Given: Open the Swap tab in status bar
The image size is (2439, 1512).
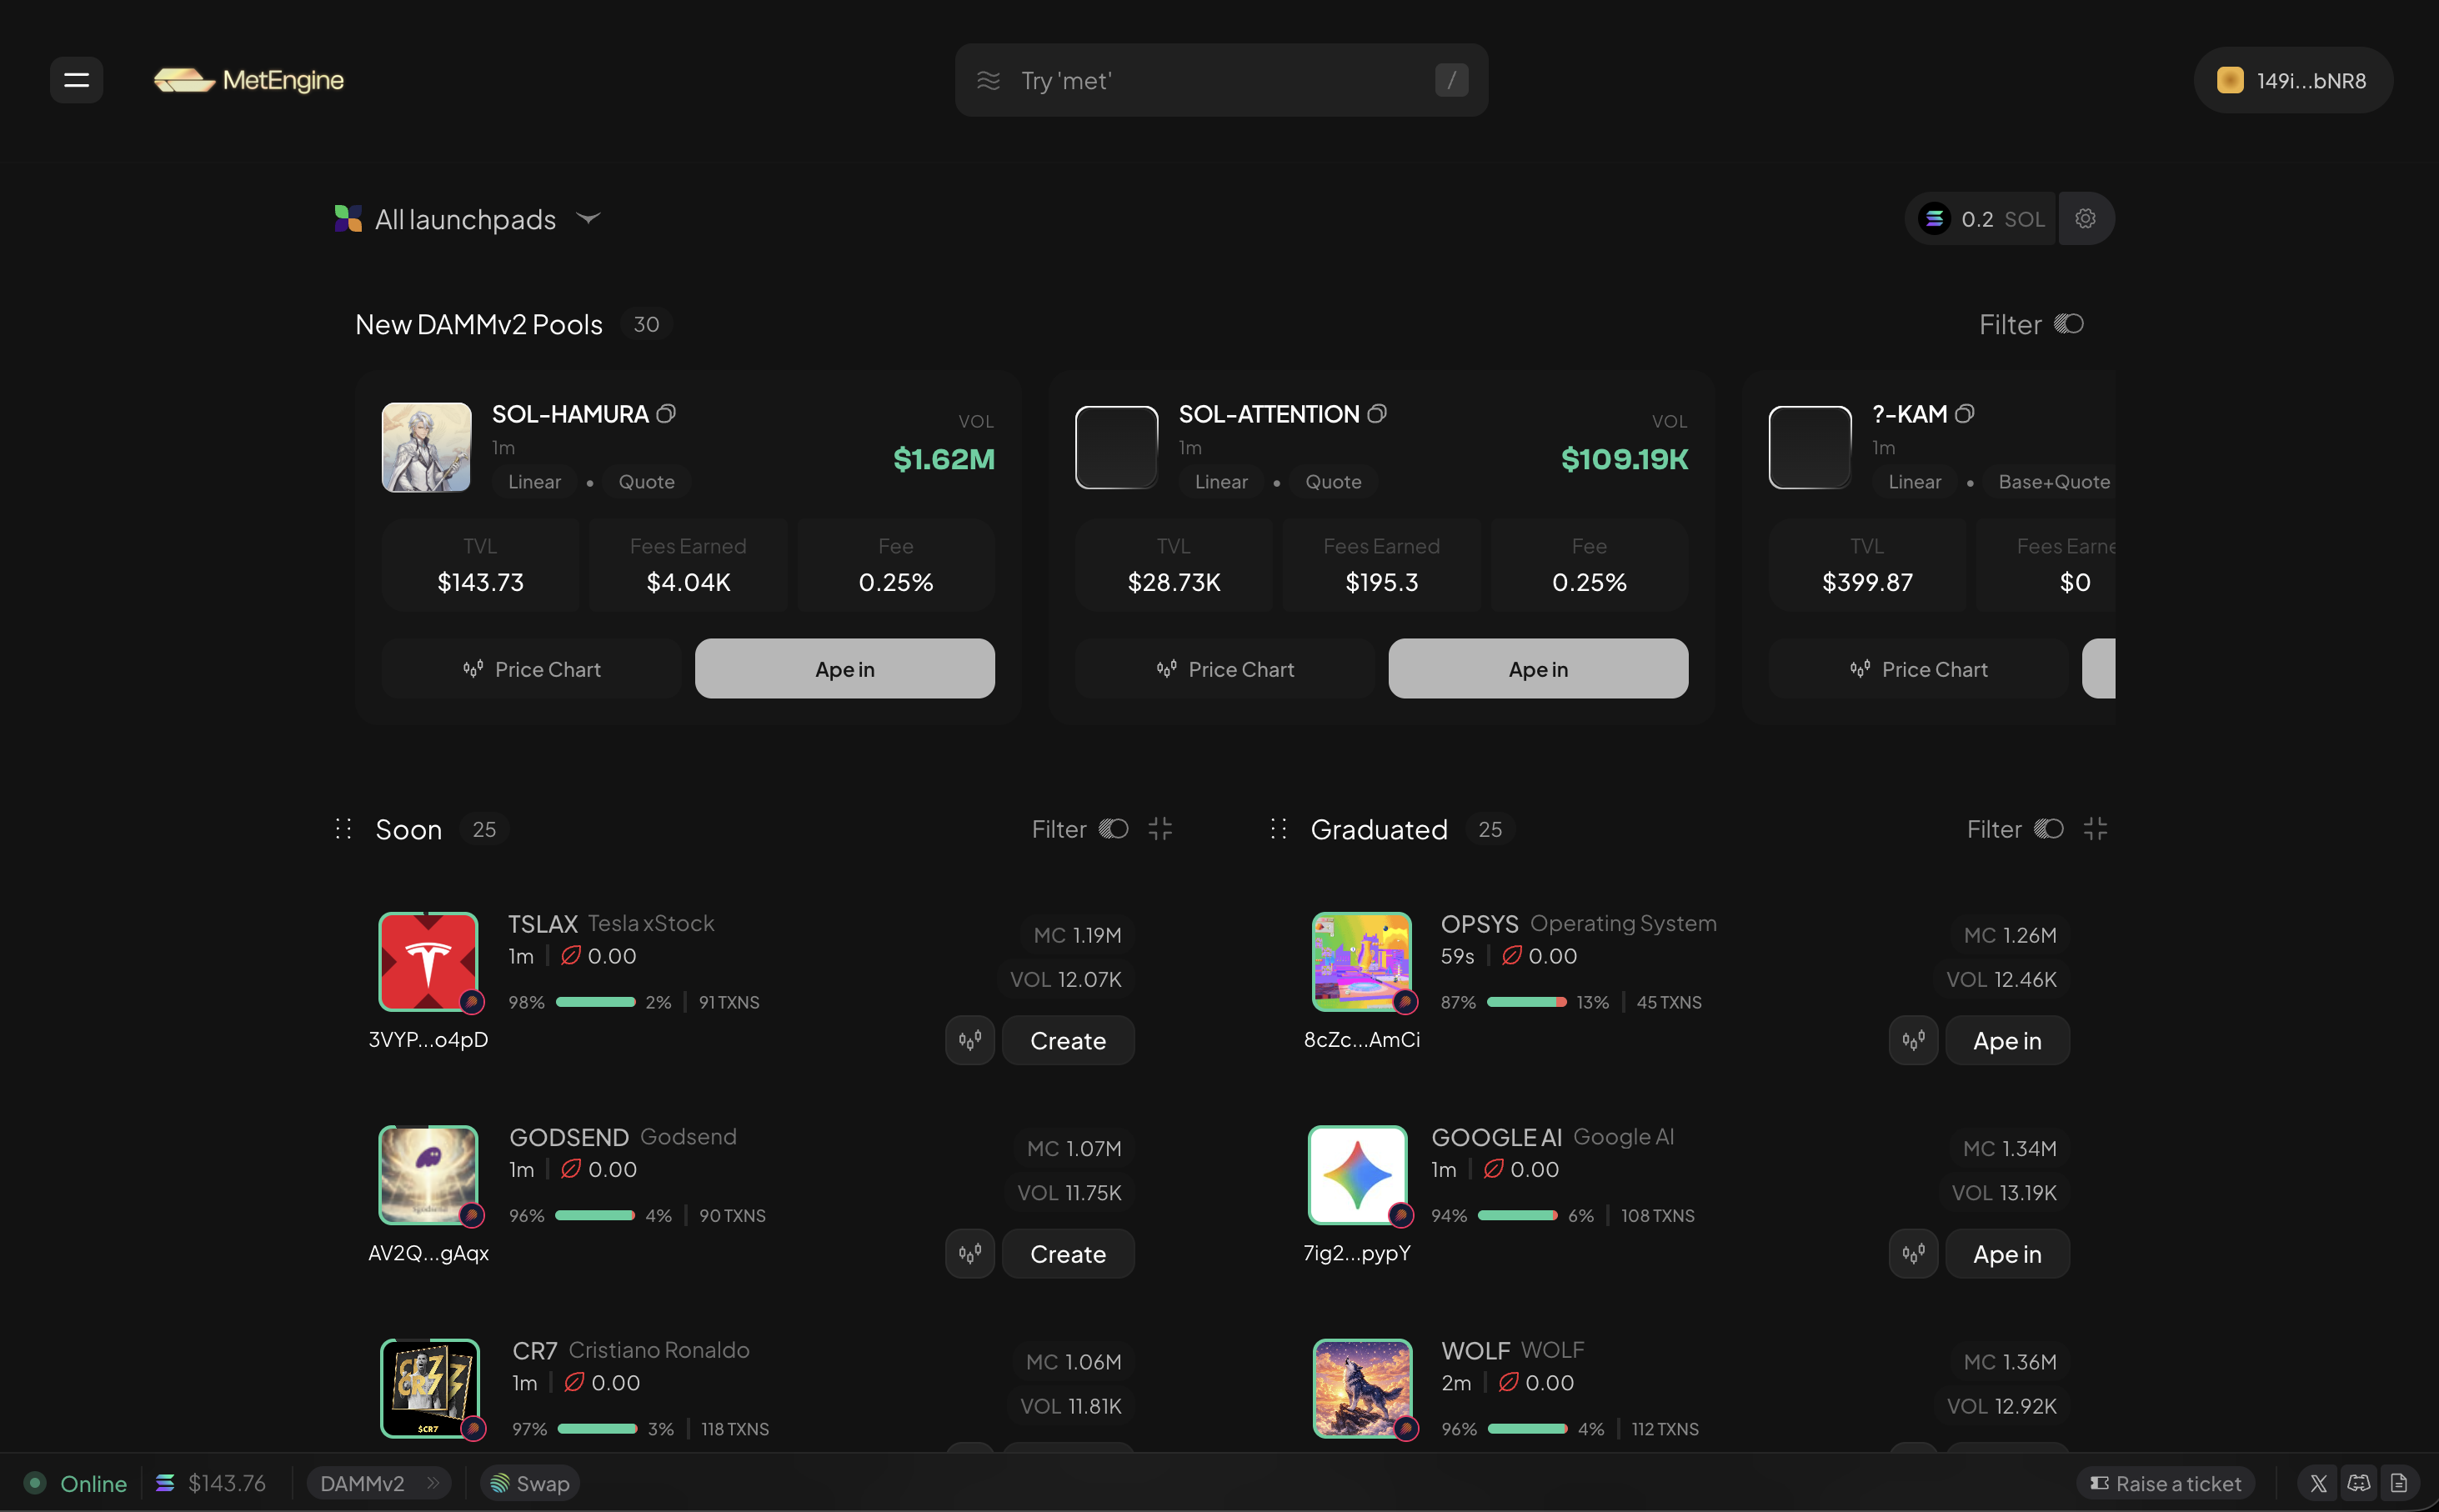Looking at the screenshot, I should [530, 1483].
